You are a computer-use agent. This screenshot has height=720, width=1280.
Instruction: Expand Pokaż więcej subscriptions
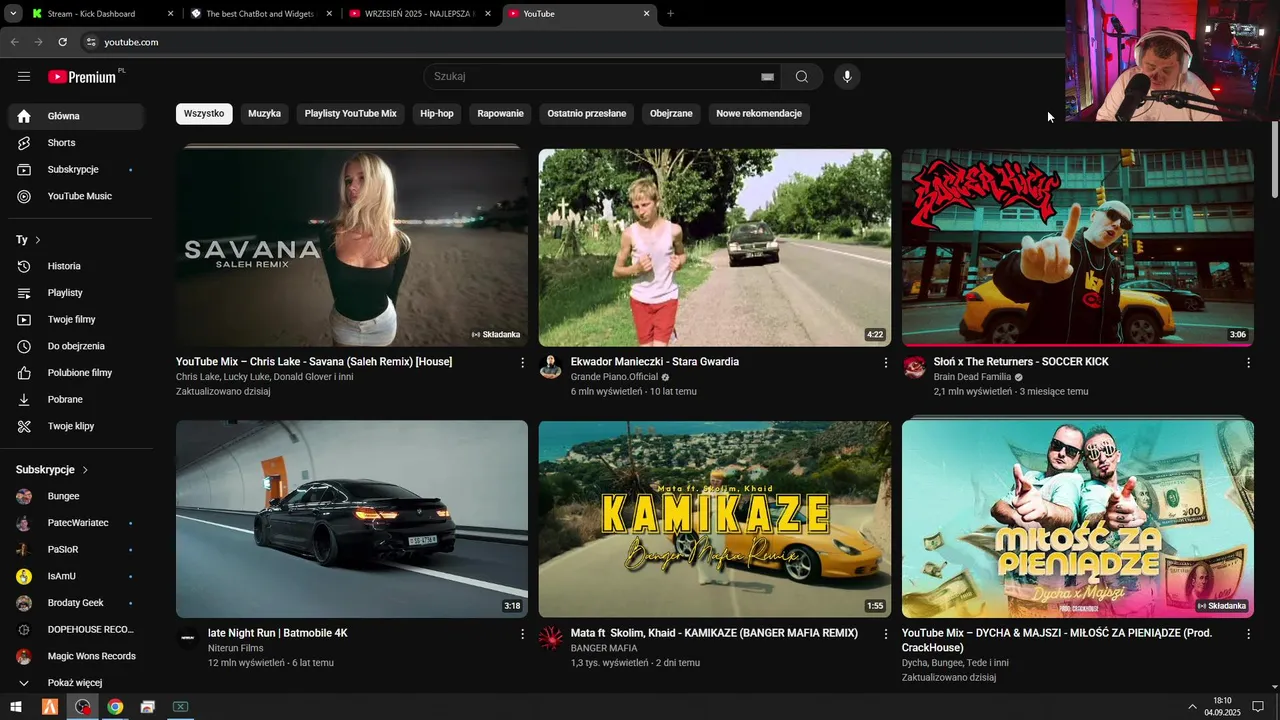pyautogui.click(x=76, y=683)
